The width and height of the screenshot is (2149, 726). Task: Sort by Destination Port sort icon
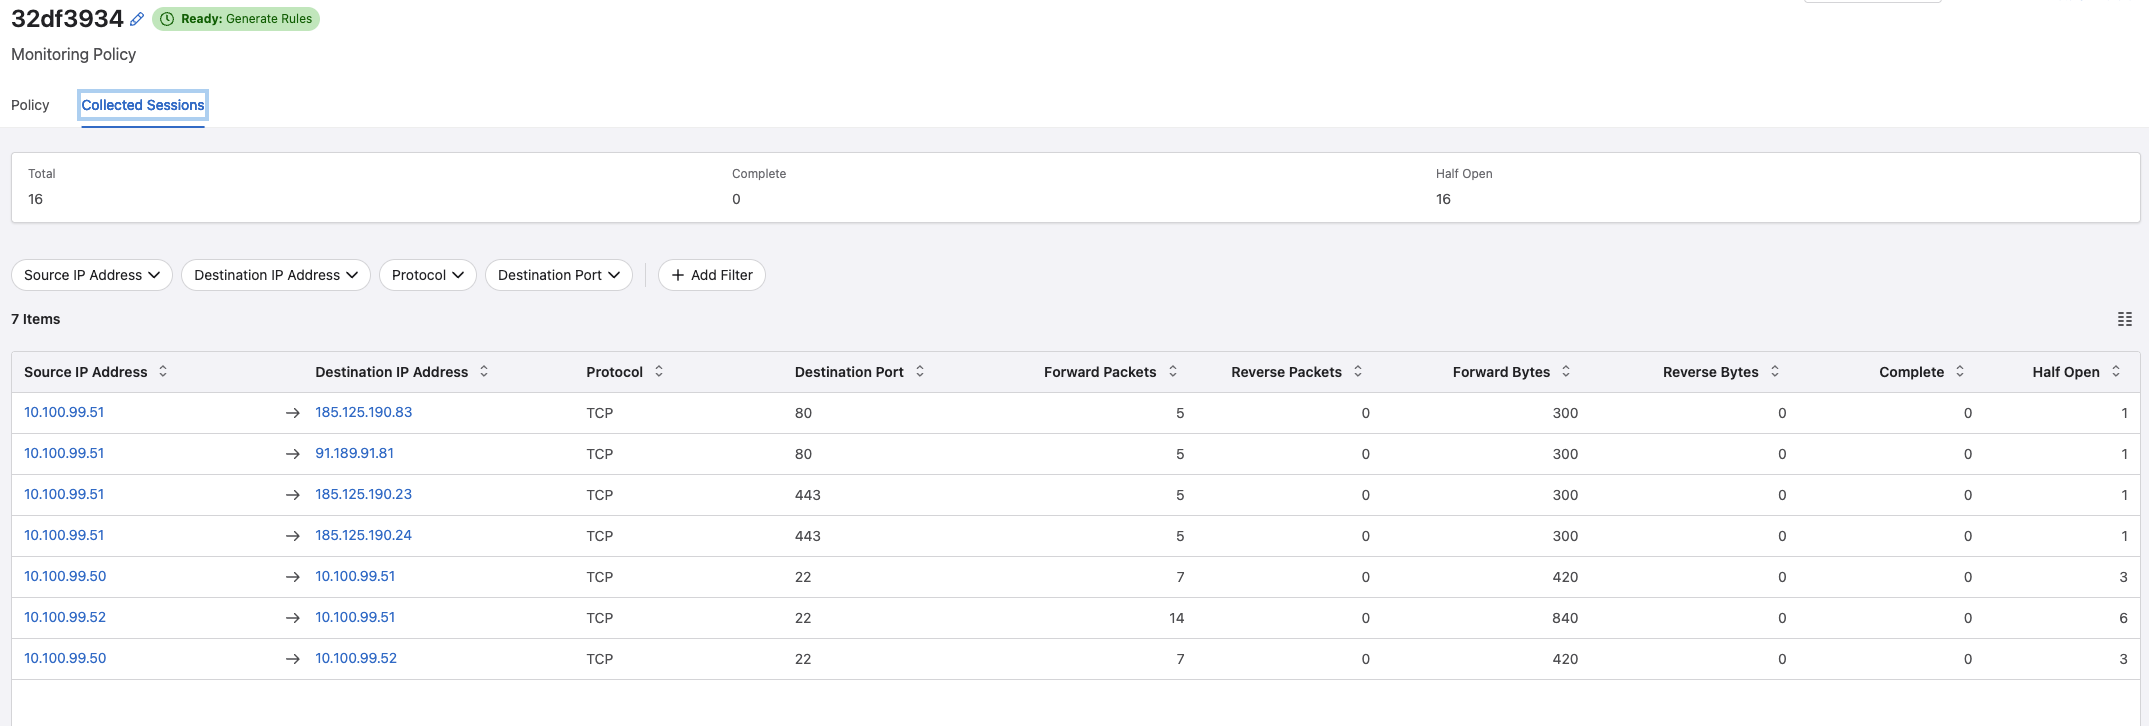(920, 371)
